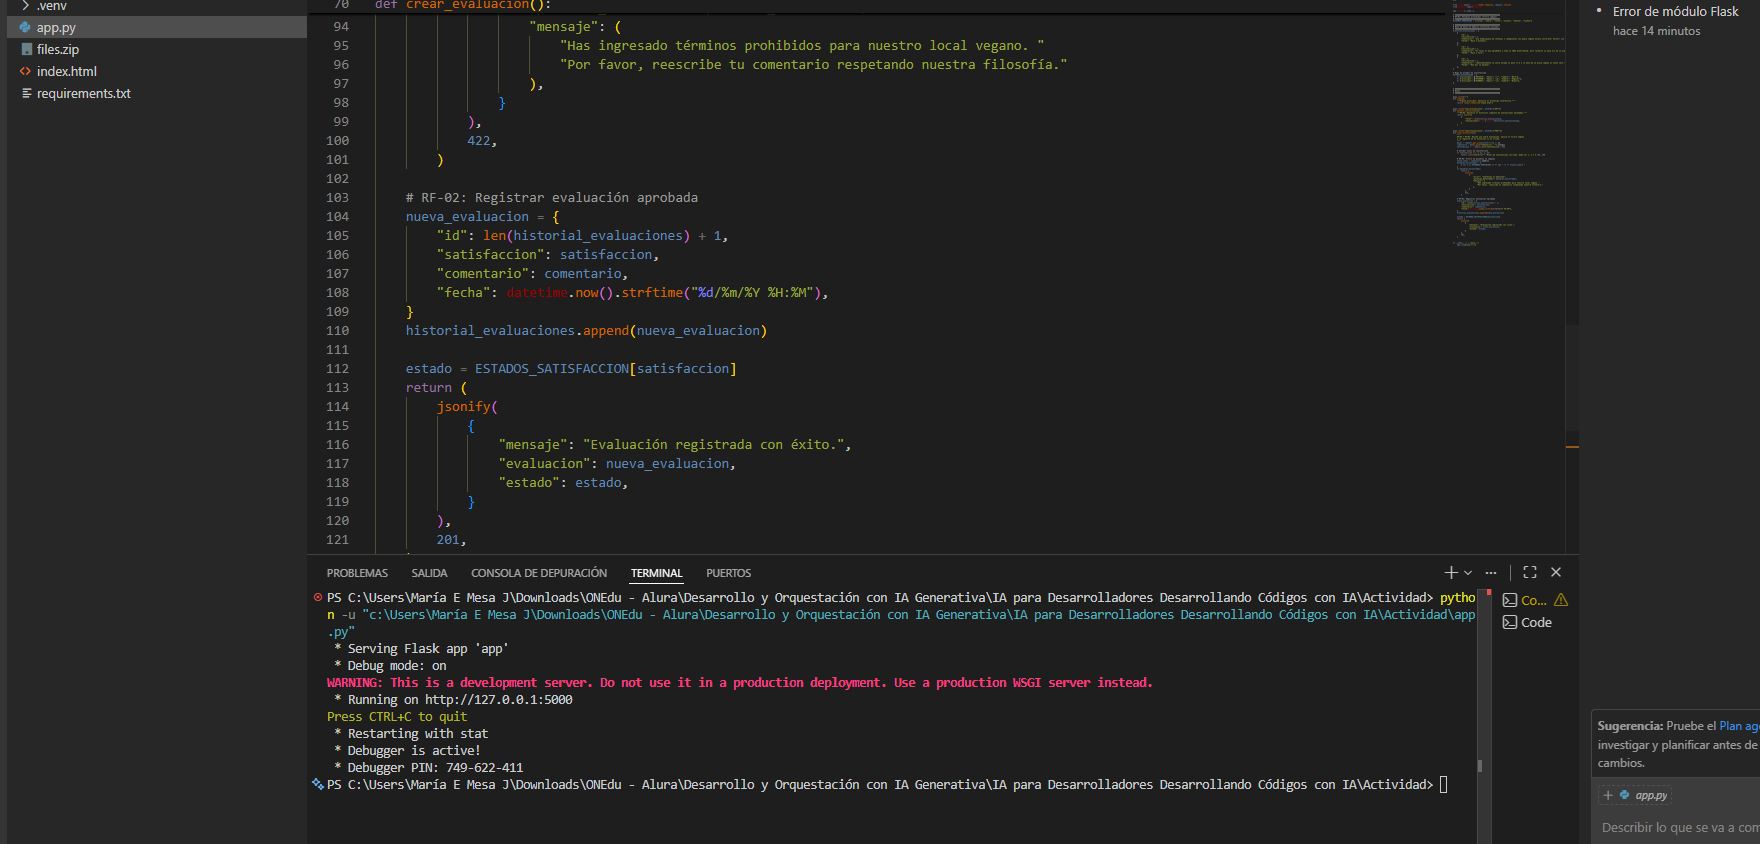Switch to the PROBLEMAS tab

tap(357, 573)
